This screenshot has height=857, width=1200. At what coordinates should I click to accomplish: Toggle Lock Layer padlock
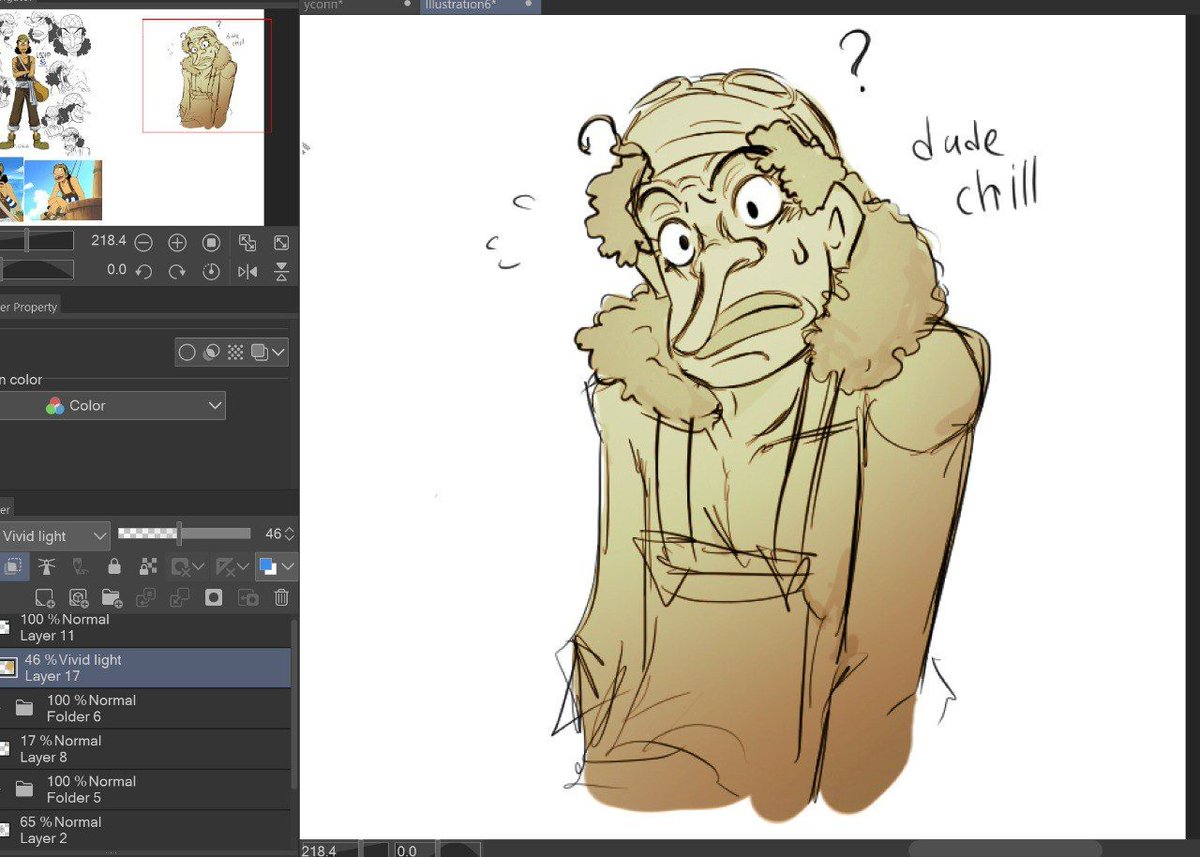[x=114, y=567]
